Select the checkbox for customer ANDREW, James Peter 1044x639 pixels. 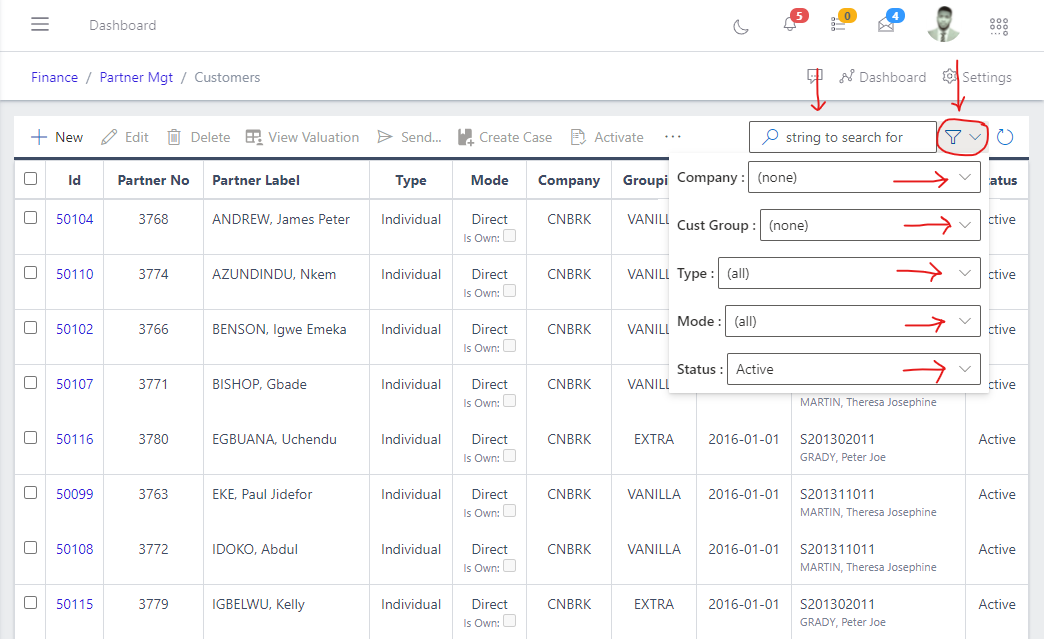pos(30,218)
